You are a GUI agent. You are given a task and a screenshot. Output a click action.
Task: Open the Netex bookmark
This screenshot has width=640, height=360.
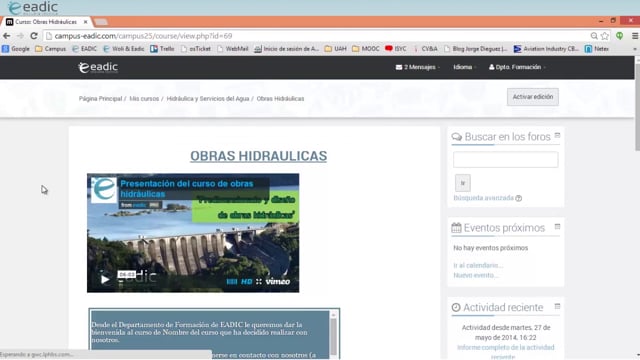click(x=597, y=49)
